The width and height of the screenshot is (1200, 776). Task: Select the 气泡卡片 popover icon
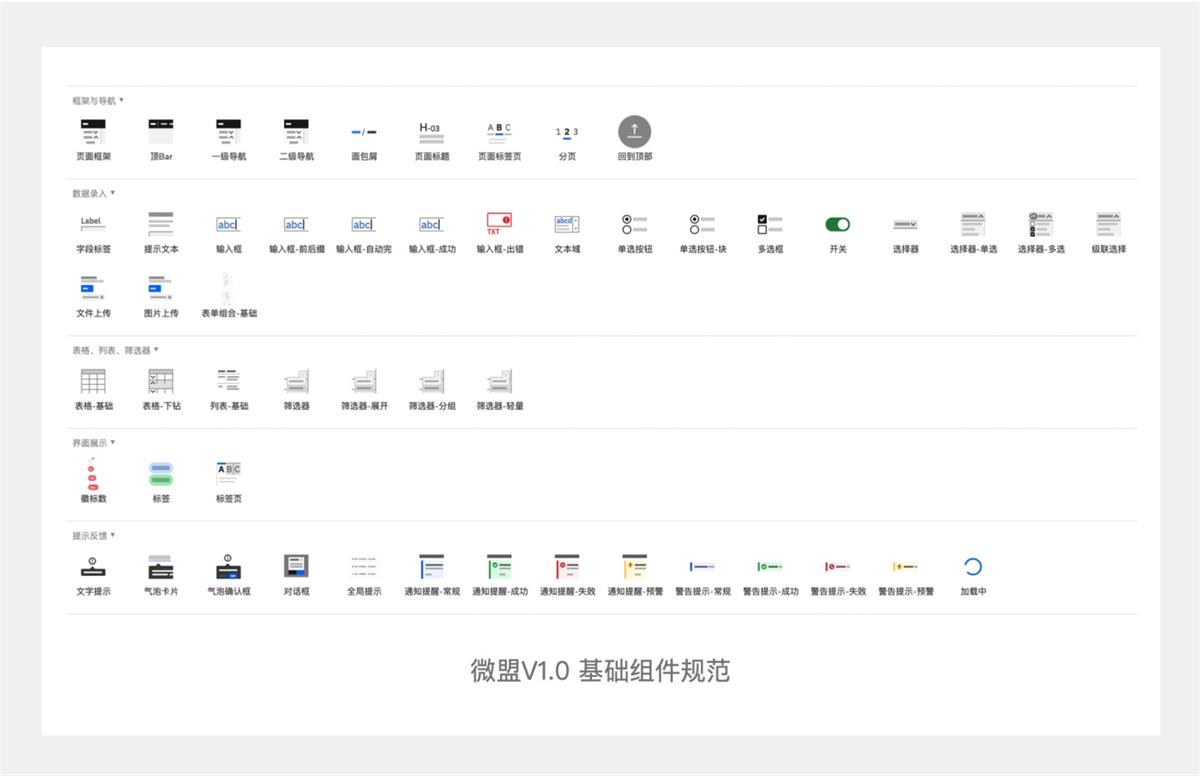(161, 566)
